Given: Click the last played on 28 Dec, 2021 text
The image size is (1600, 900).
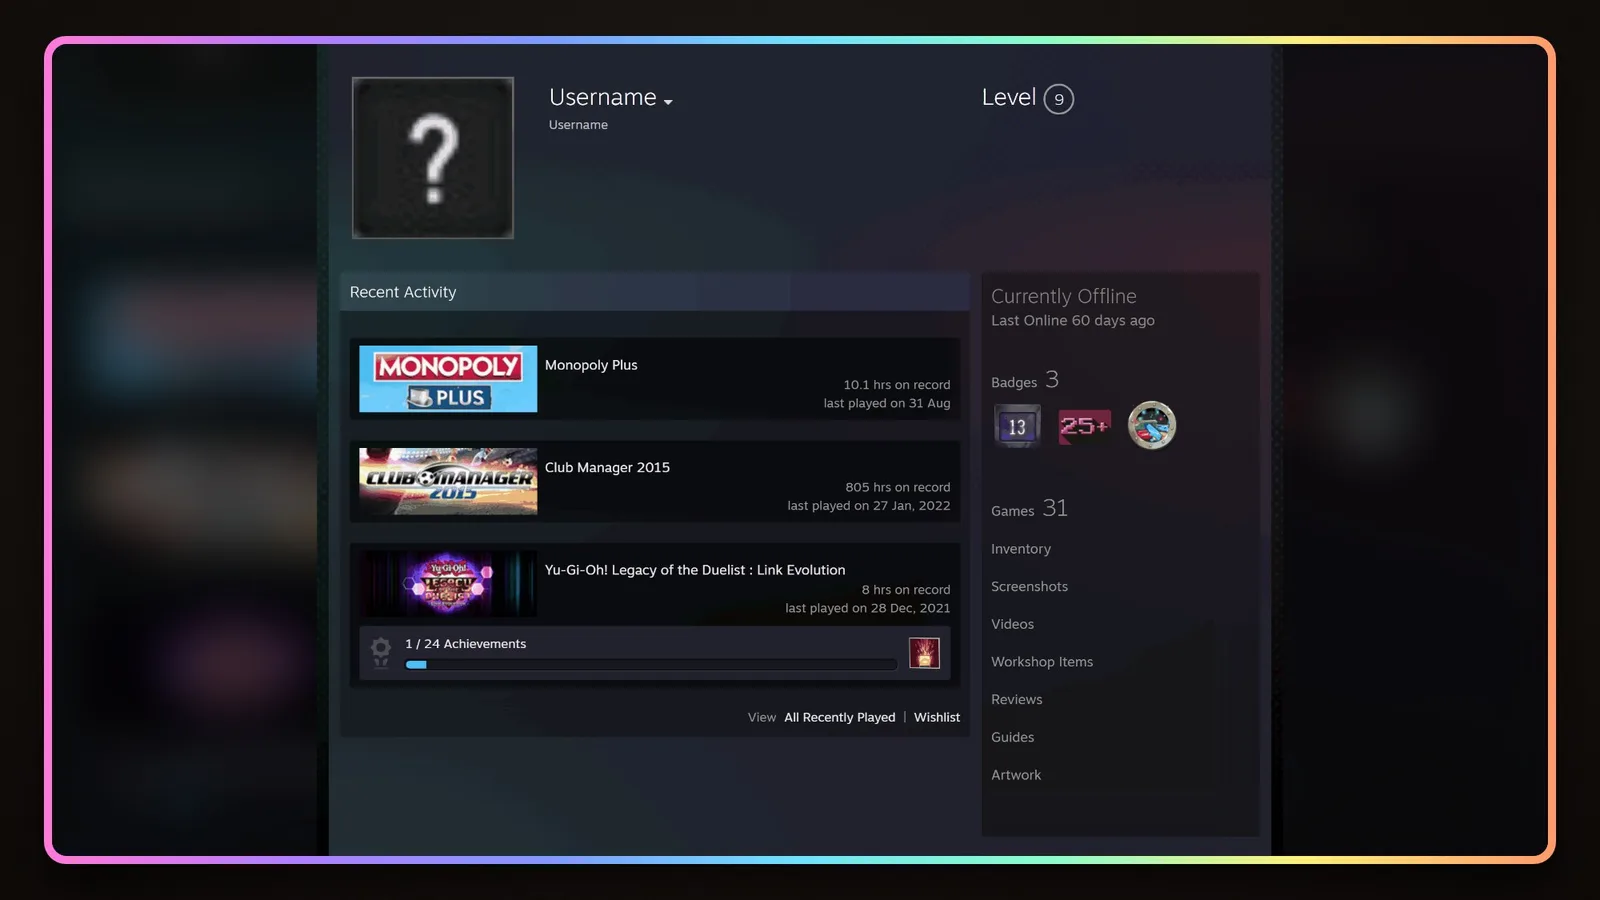Looking at the screenshot, I should [867, 608].
